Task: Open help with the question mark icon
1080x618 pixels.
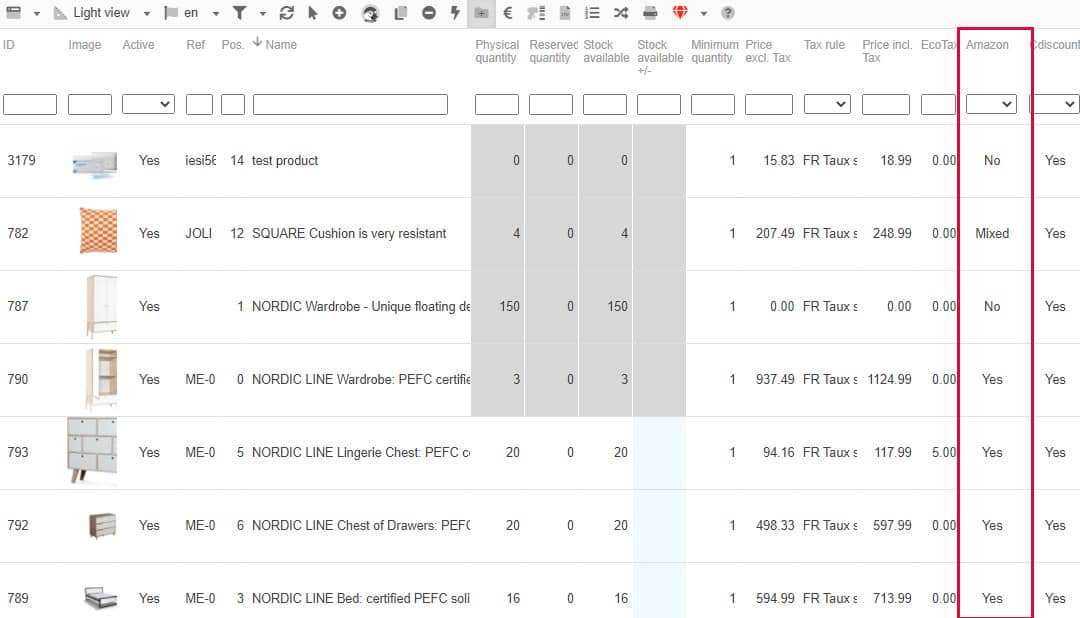Action: pos(727,12)
